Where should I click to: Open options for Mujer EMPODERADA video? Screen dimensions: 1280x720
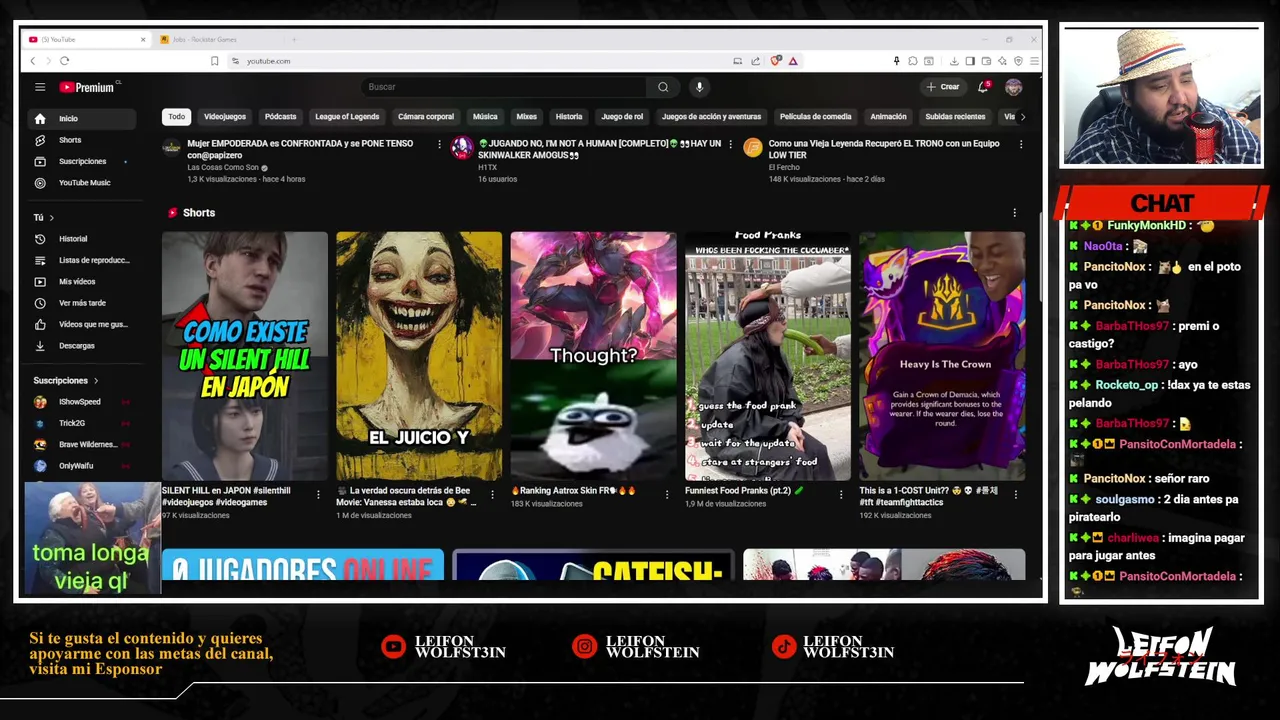[x=439, y=145]
